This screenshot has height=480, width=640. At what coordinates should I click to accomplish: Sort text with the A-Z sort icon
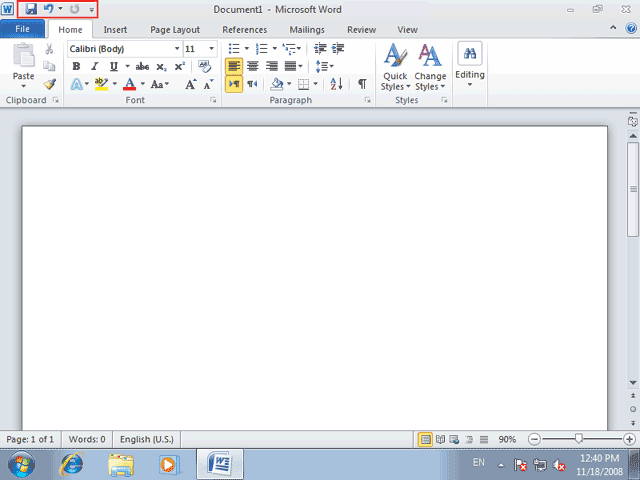tap(336, 84)
